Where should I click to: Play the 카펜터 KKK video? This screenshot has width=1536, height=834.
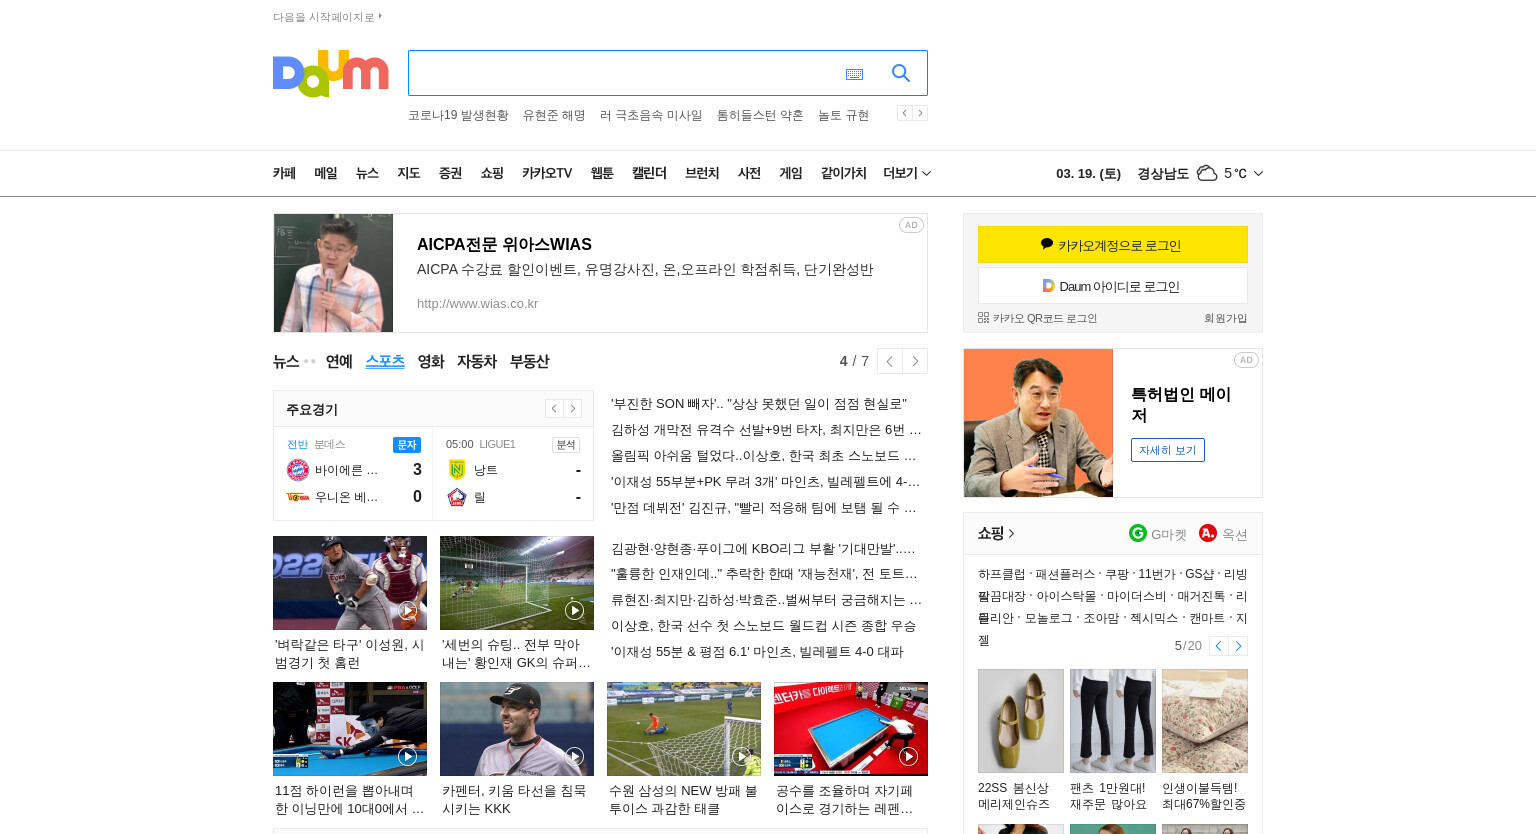[574, 756]
